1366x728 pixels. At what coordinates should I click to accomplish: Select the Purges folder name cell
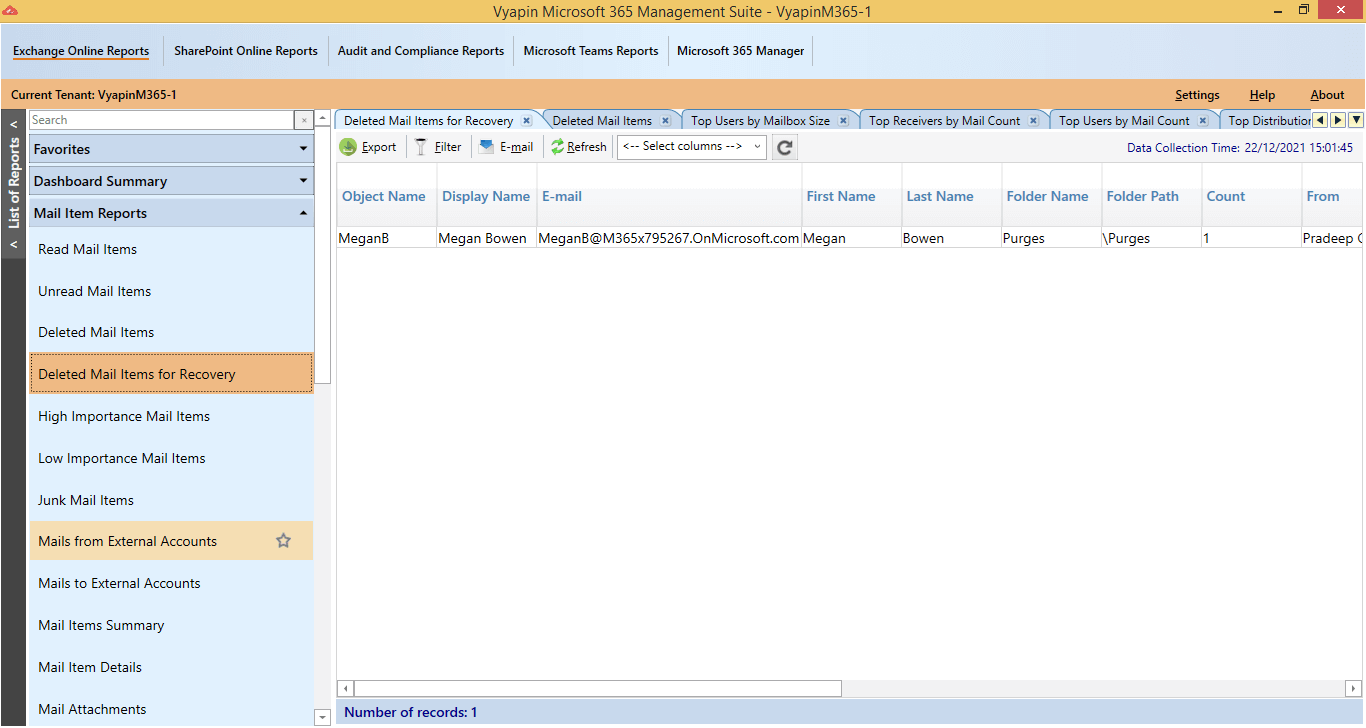[1051, 238]
